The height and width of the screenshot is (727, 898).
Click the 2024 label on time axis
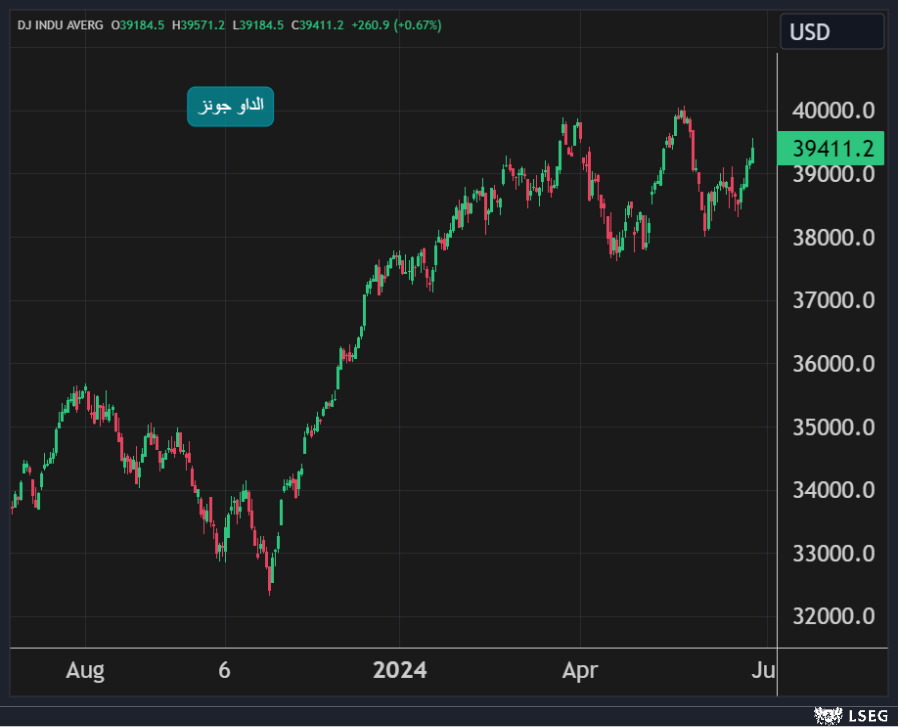[x=399, y=670]
